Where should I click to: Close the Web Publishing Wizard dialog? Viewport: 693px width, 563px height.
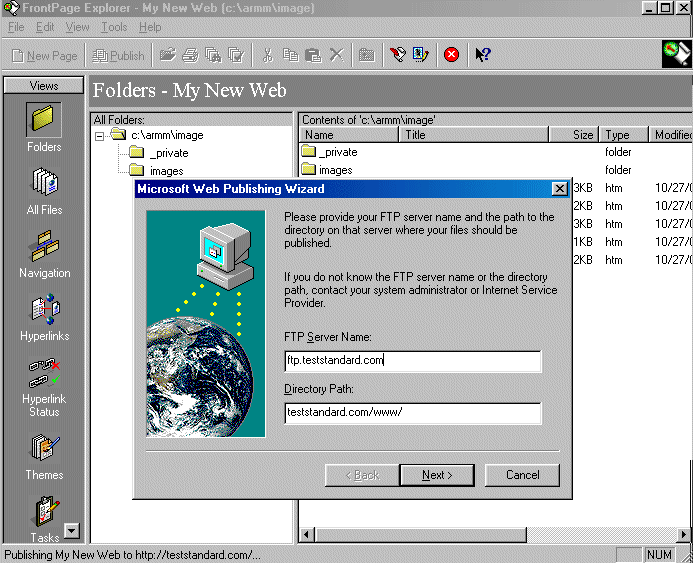coord(560,189)
